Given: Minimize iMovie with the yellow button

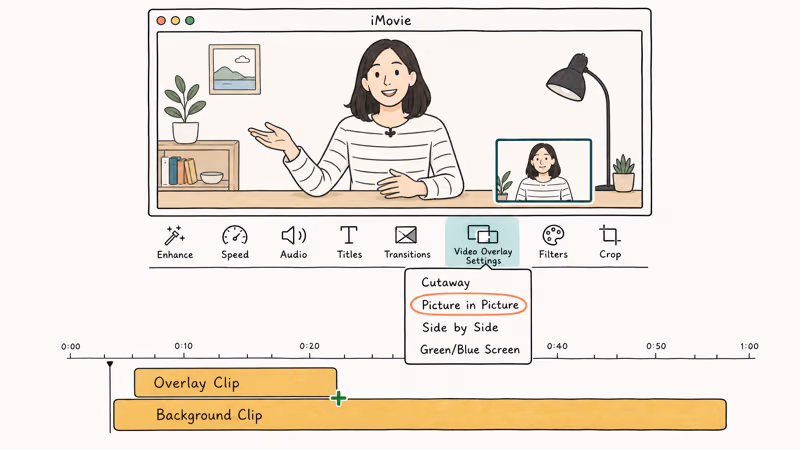Looking at the screenshot, I should pos(176,20).
